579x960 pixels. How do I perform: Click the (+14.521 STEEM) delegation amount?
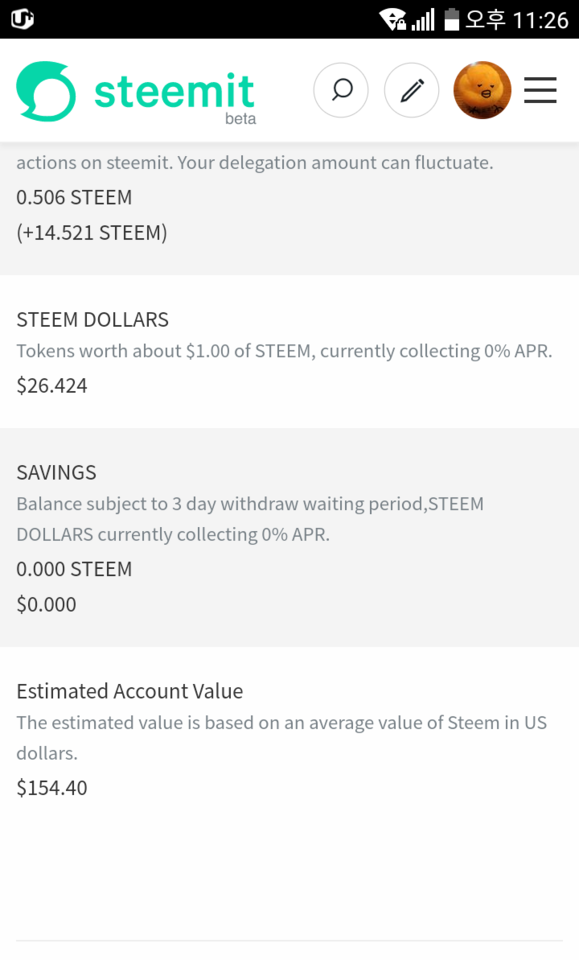tap(92, 233)
